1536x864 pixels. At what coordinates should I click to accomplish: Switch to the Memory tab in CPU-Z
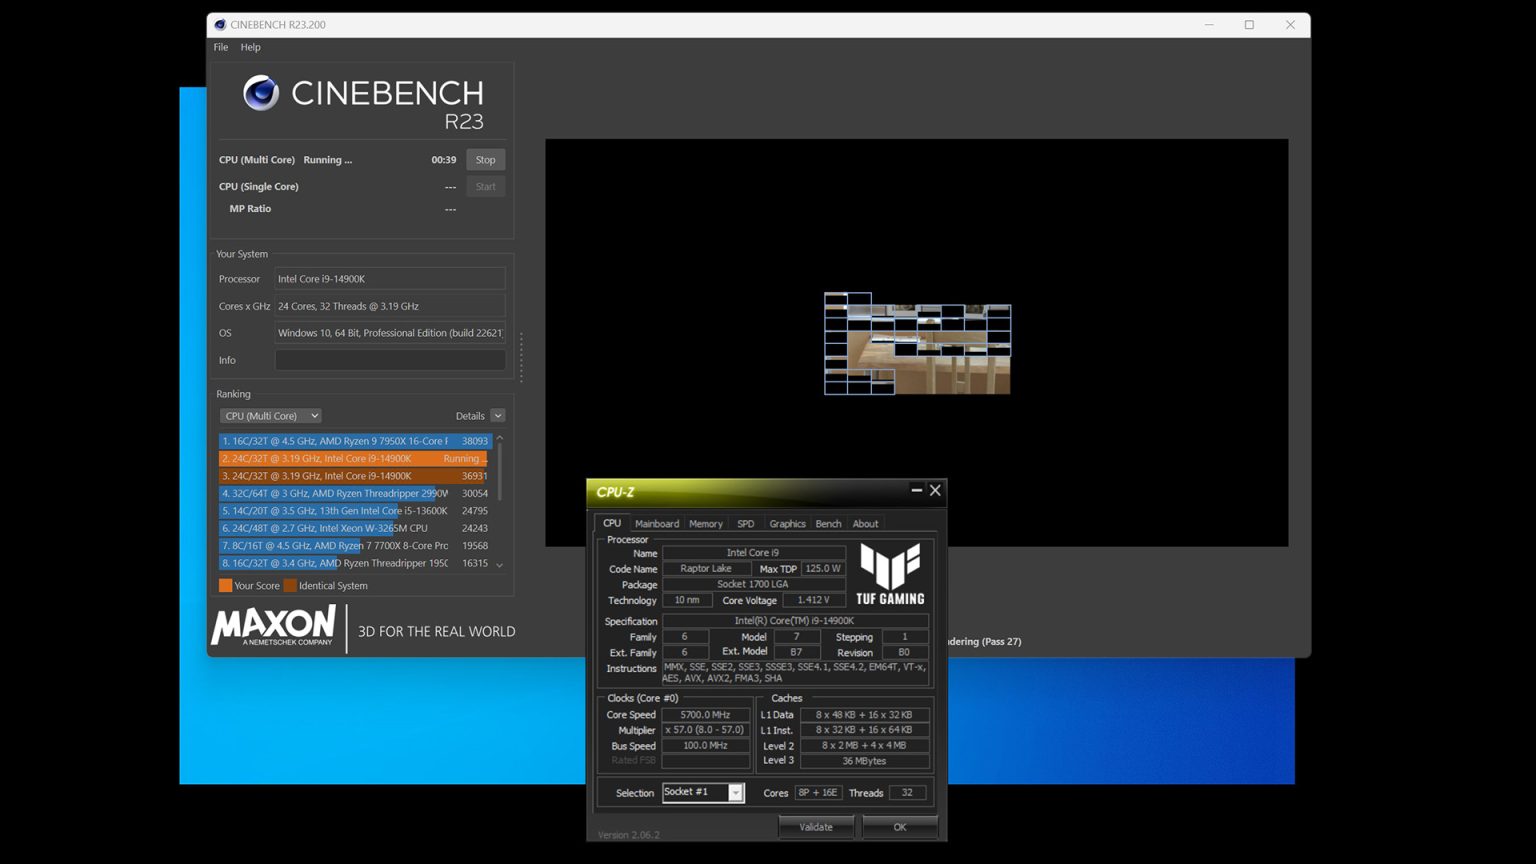pyautogui.click(x=706, y=524)
